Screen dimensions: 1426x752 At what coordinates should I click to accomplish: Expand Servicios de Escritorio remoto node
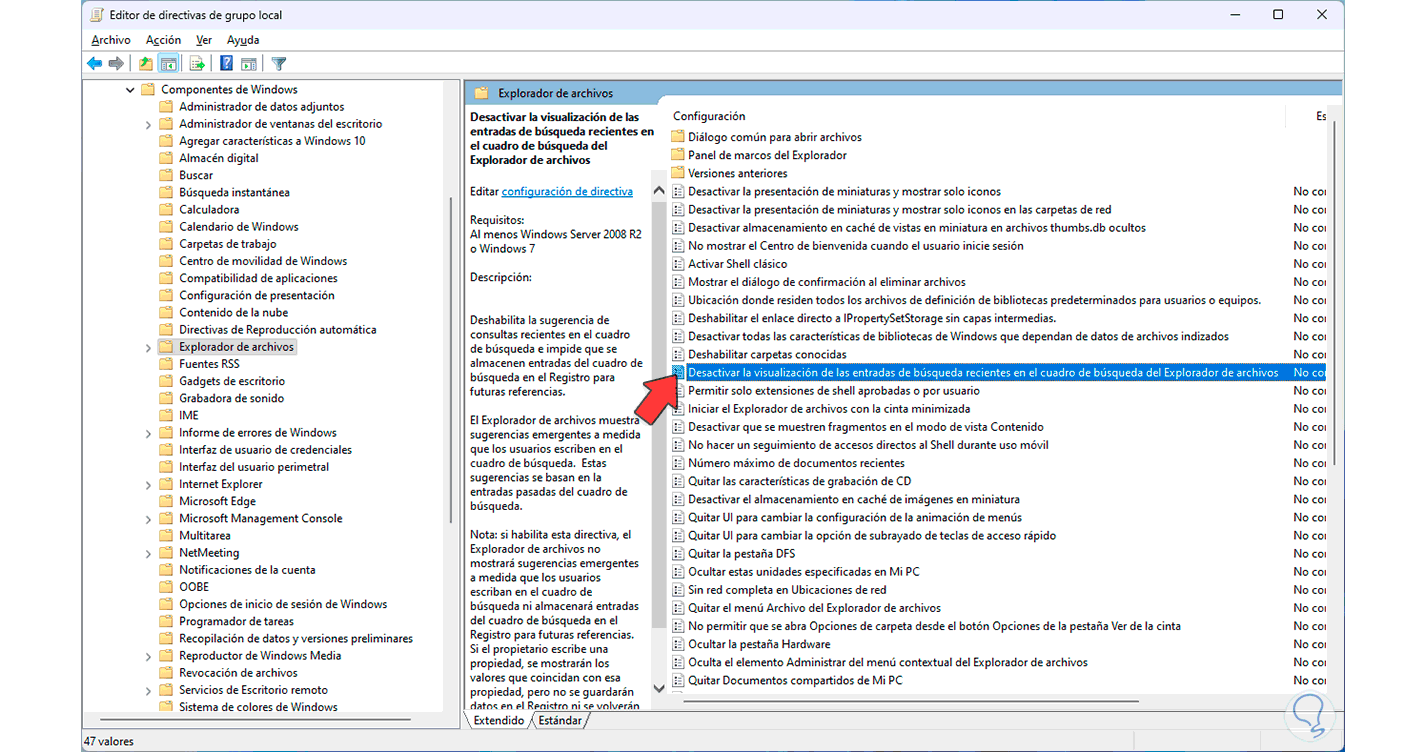(x=148, y=690)
